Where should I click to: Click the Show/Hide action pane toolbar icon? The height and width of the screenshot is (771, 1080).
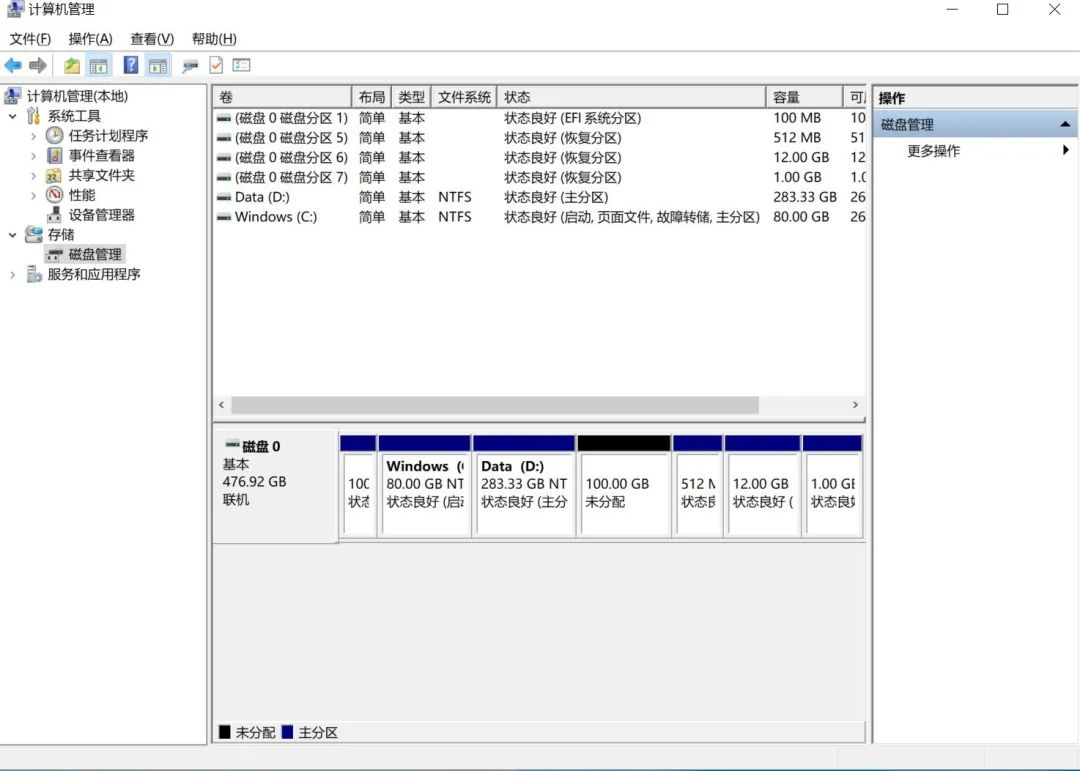(x=157, y=65)
